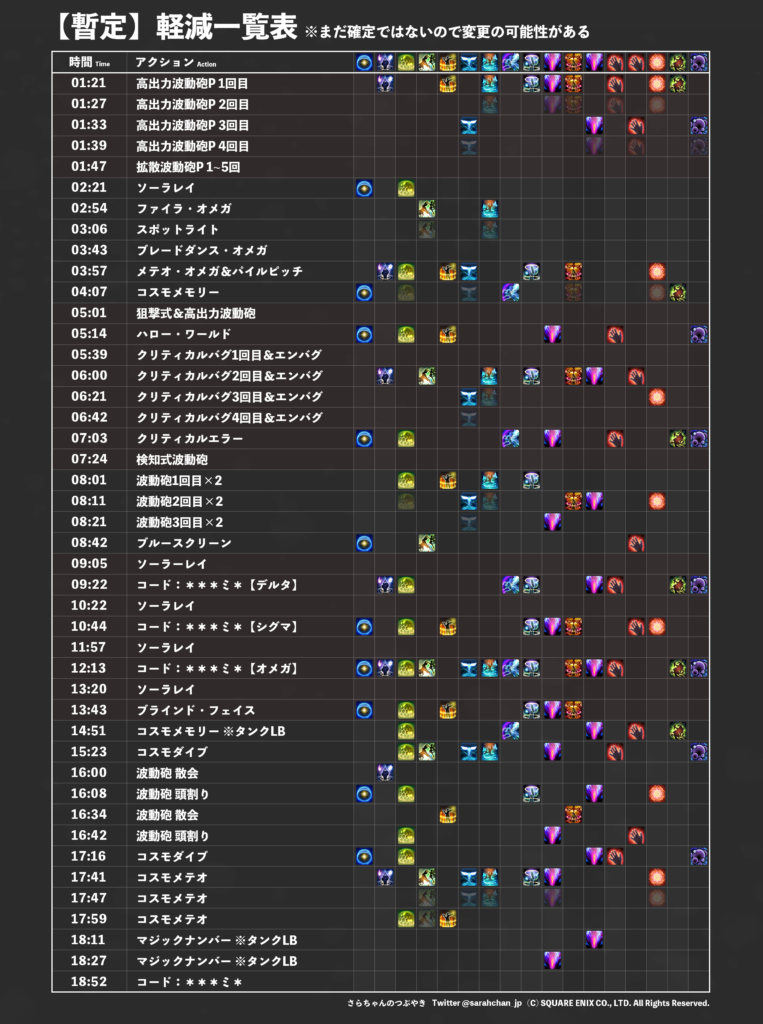This screenshot has height=1024, width=763.
Task: Click the blue orb icon in the header row
Action: point(364,62)
